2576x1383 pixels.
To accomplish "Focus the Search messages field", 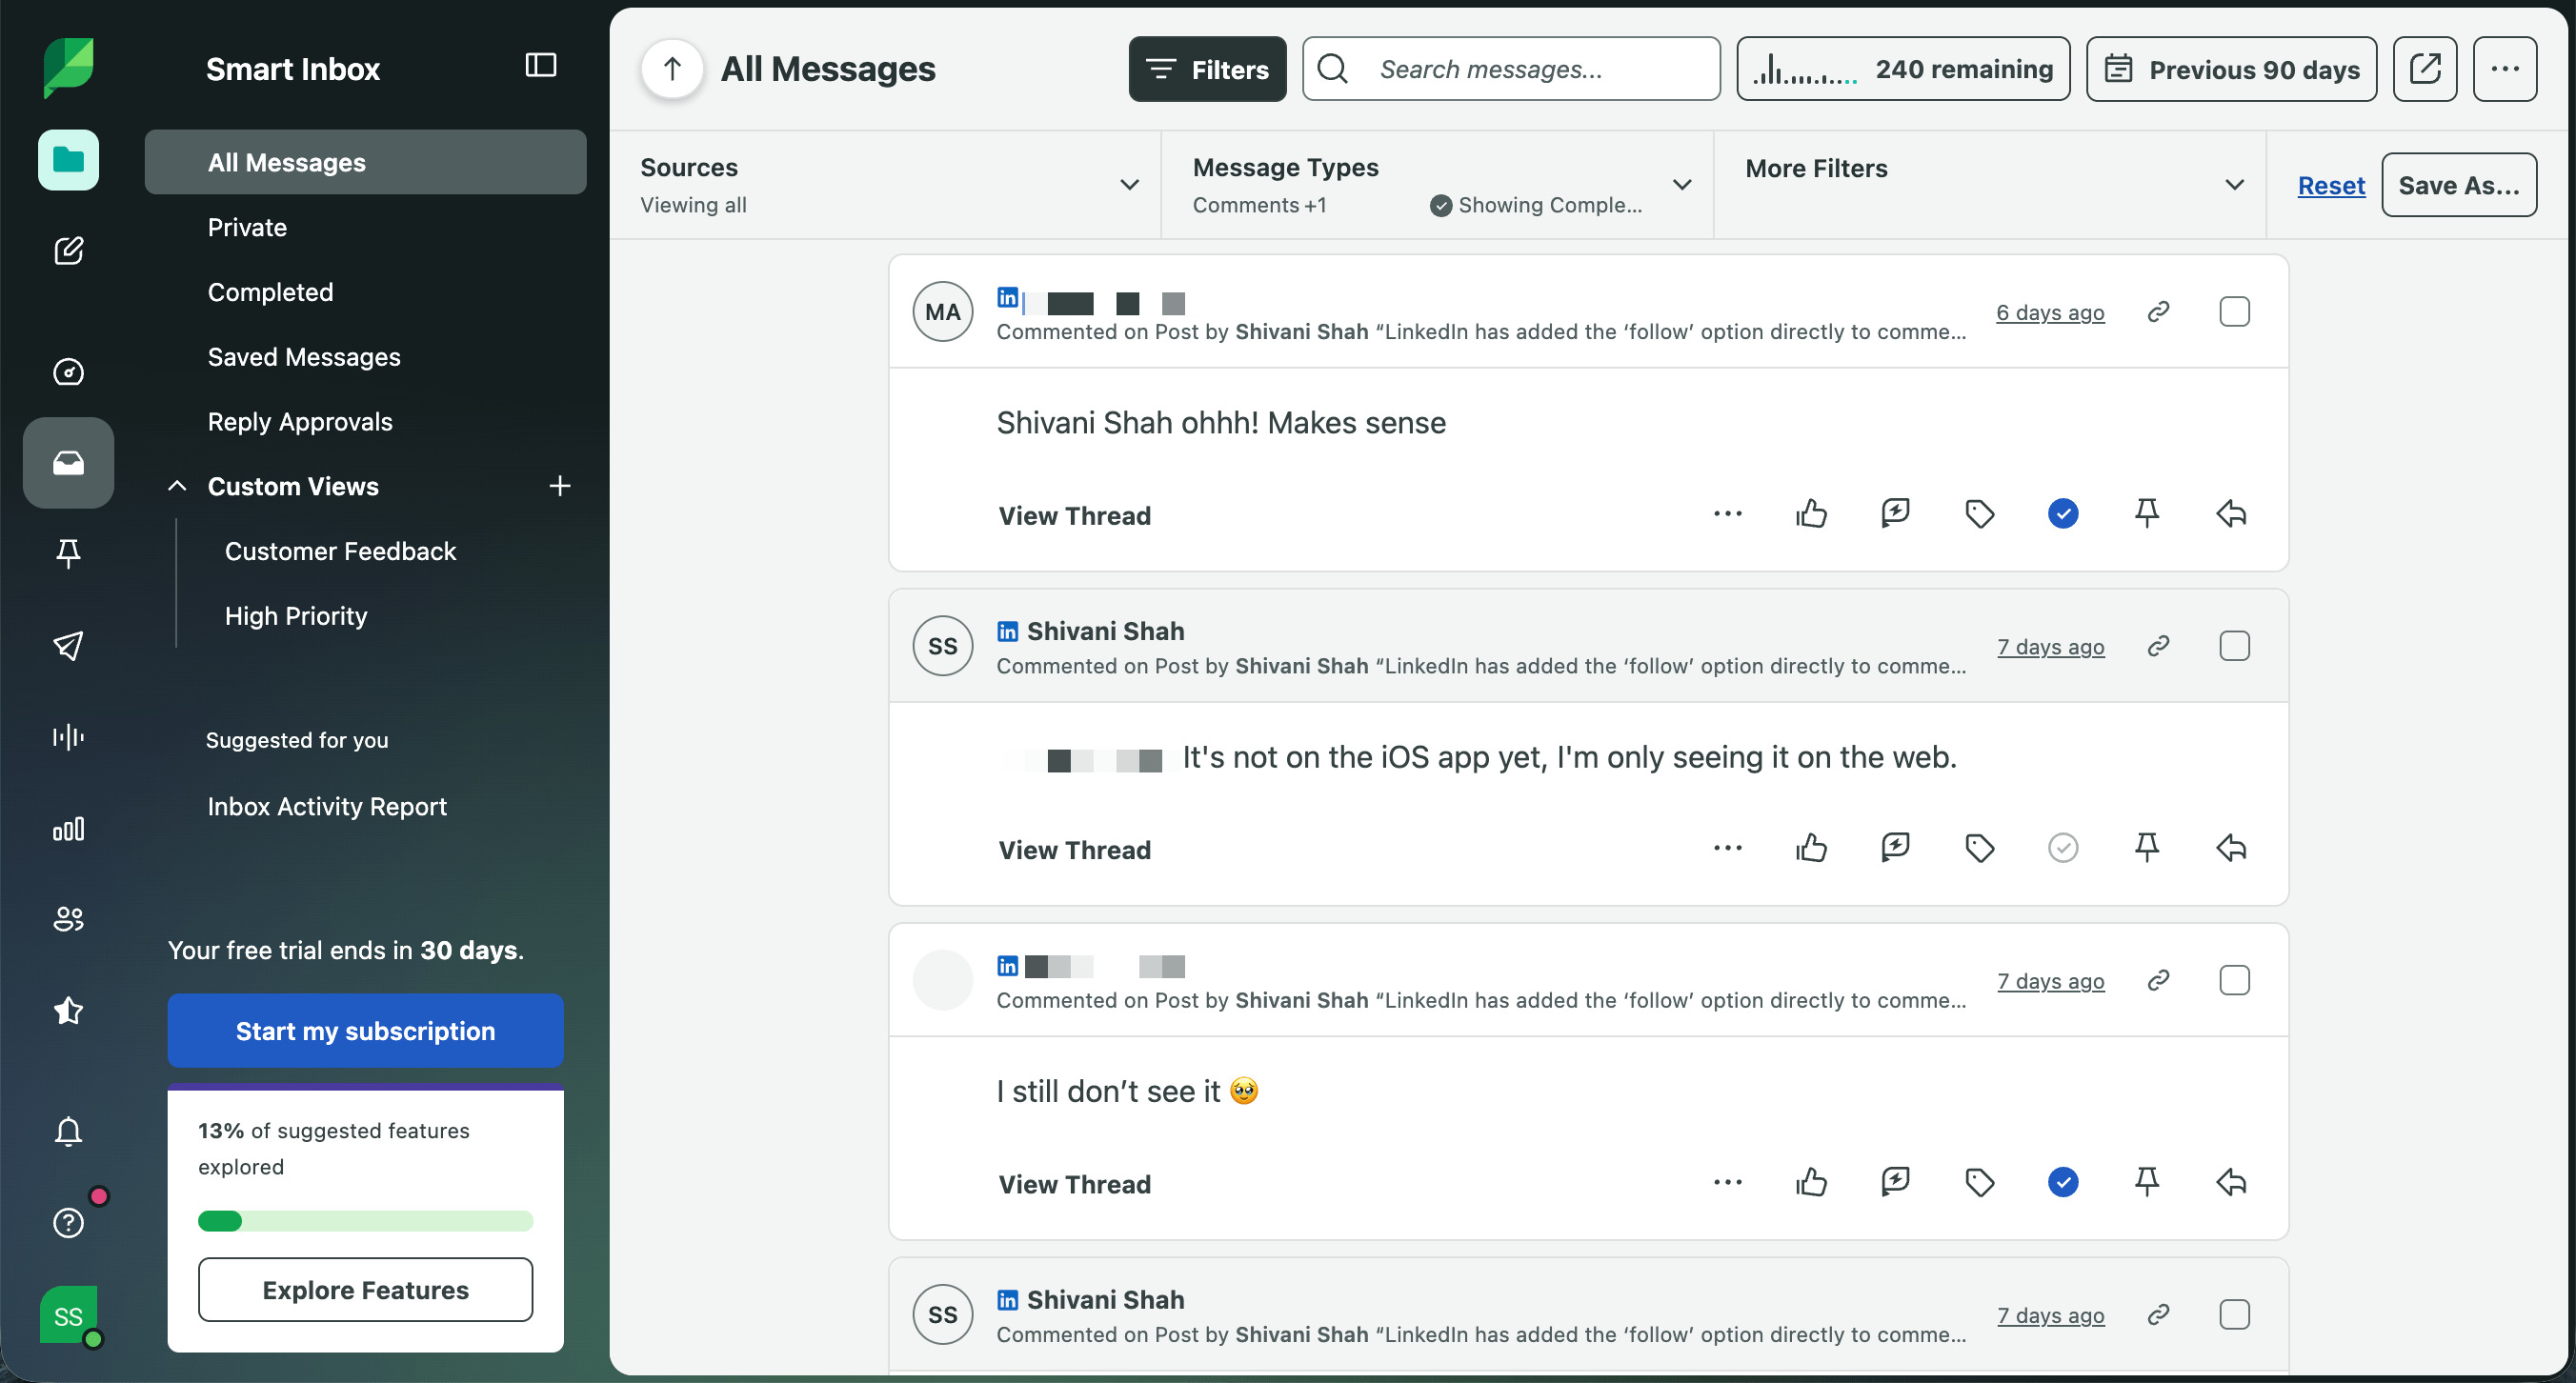I will click(x=1510, y=69).
